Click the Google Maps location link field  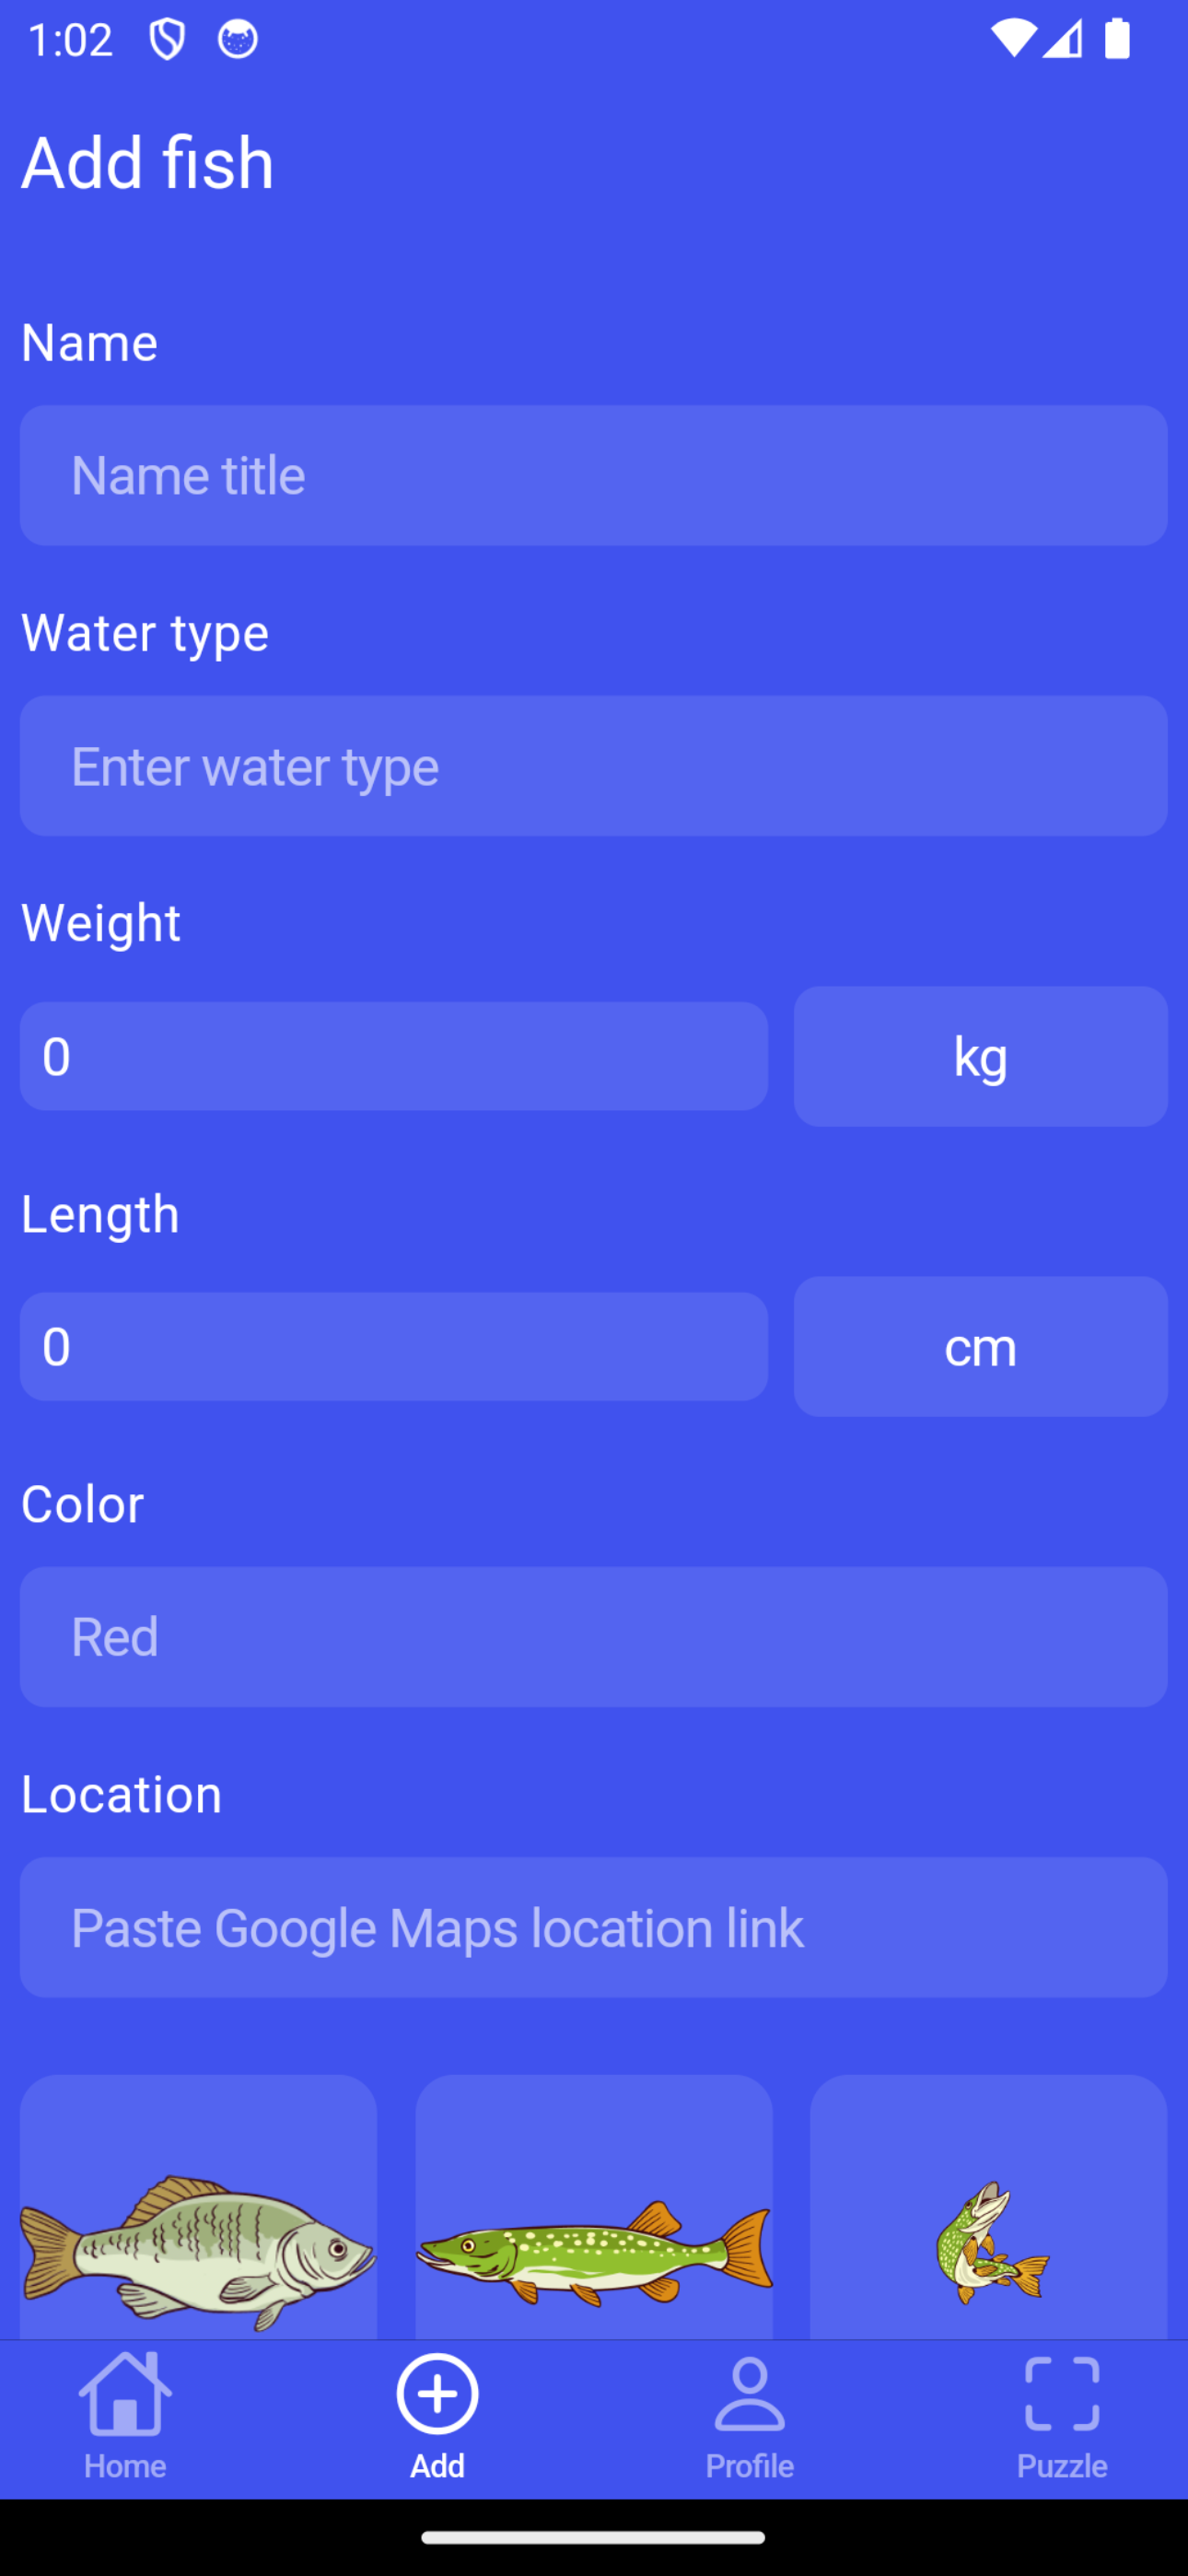click(594, 1927)
